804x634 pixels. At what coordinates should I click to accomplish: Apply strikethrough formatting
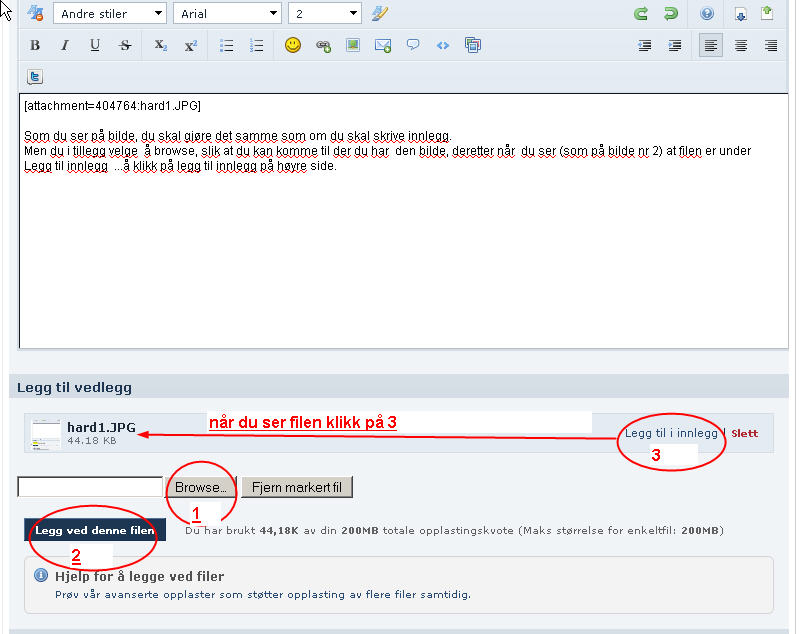point(125,45)
